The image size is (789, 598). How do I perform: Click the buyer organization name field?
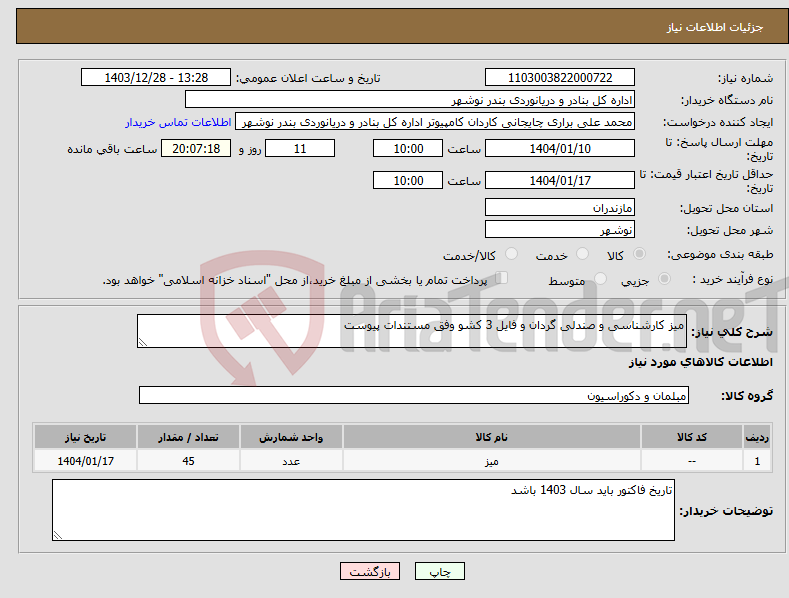tap(410, 99)
